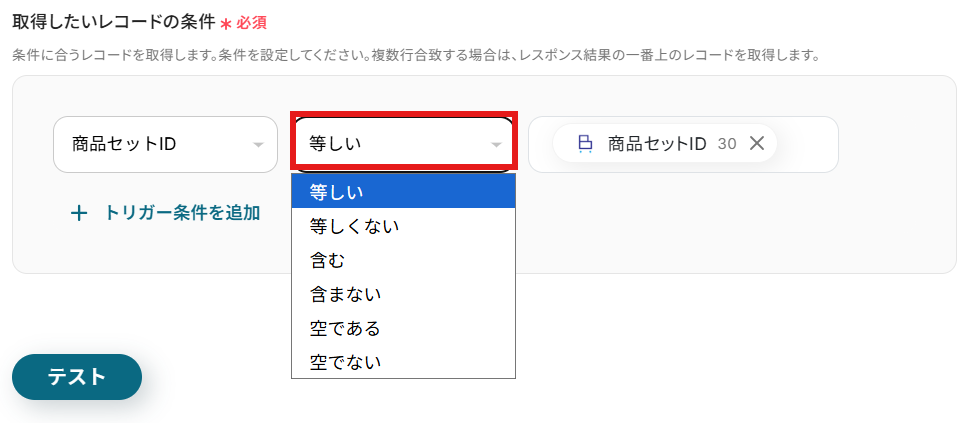This screenshot has width=972, height=423.
Task: Click arrow icon on left 商品セットID field
Action: point(258,145)
